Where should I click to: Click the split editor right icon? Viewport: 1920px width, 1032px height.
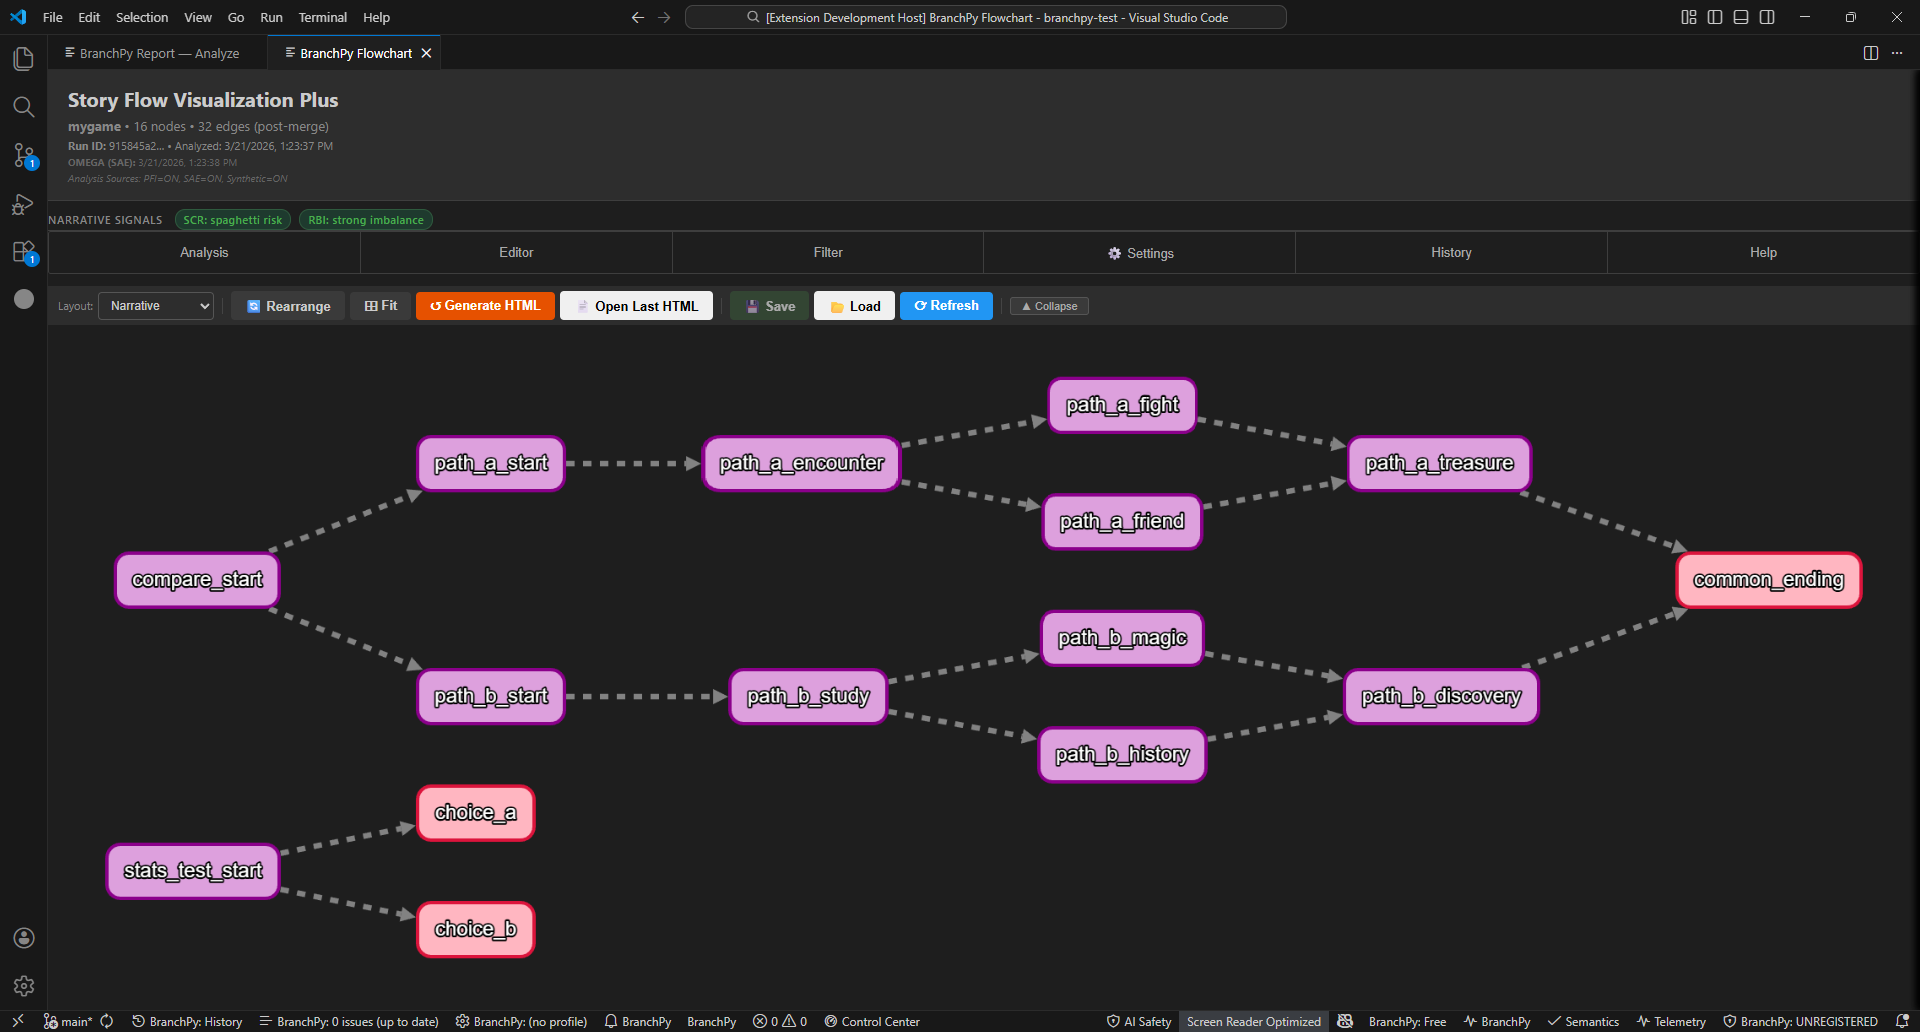(1870, 53)
